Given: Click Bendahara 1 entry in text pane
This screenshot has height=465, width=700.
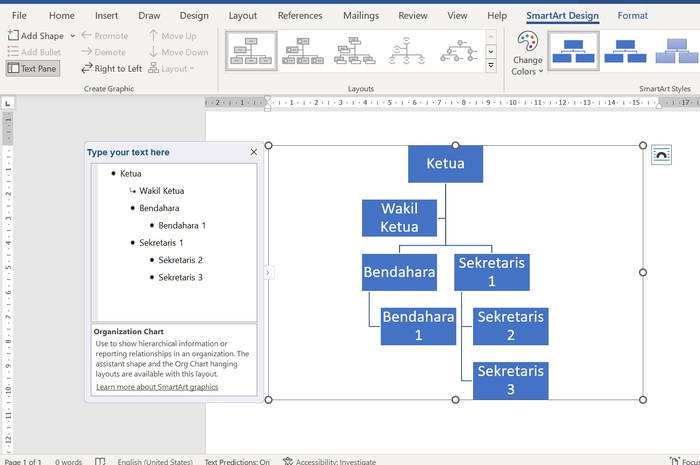Looking at the screenshot, I should (182, 225).
